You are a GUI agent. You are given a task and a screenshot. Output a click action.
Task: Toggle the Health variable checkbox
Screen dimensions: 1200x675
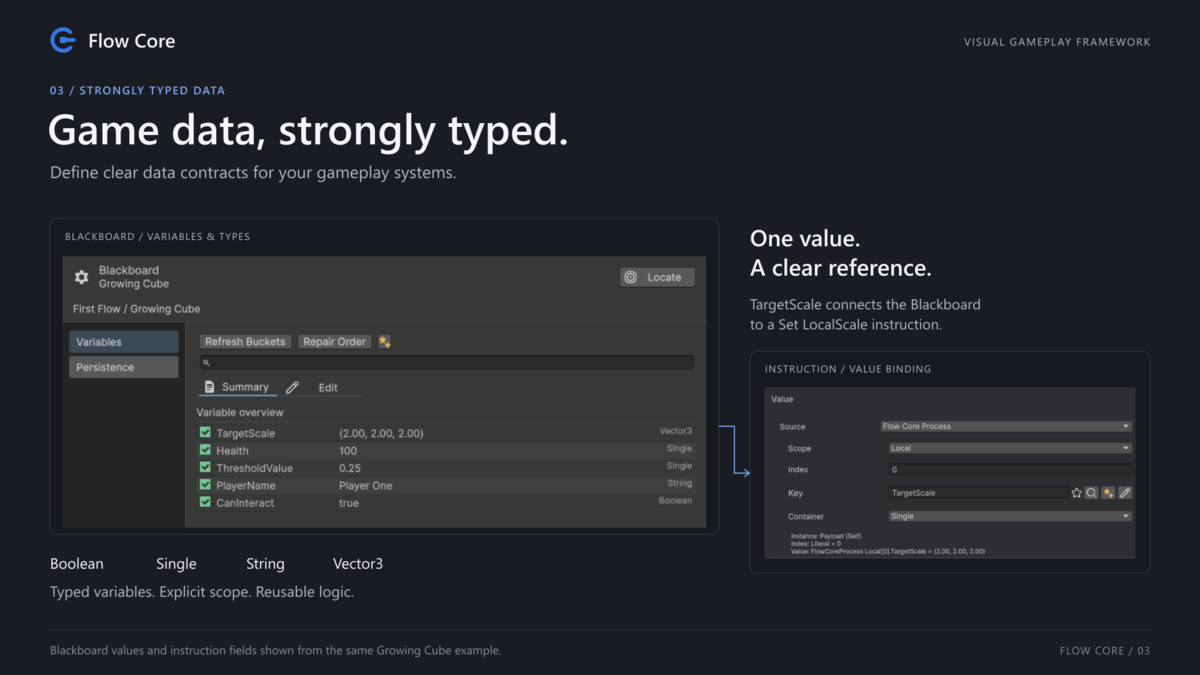coord(205,450)
